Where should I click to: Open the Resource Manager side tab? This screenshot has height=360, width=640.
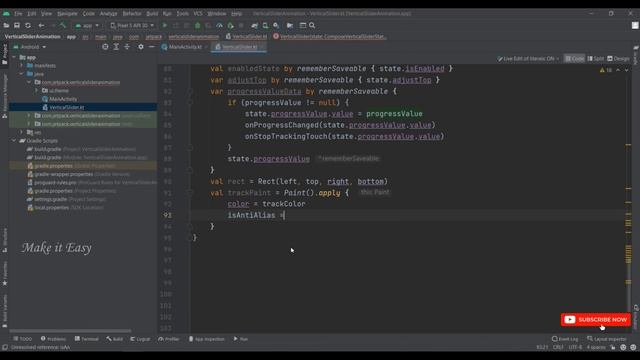point(4,96)
